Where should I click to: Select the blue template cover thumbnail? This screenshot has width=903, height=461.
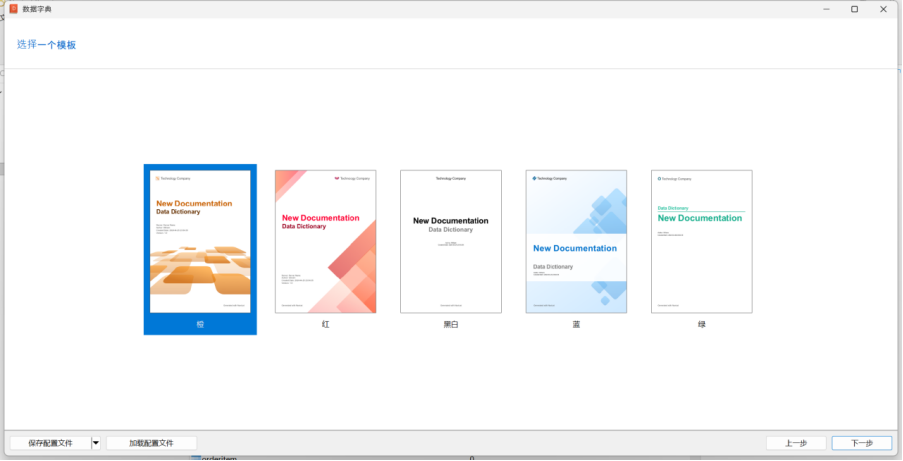tap(576, 241)
